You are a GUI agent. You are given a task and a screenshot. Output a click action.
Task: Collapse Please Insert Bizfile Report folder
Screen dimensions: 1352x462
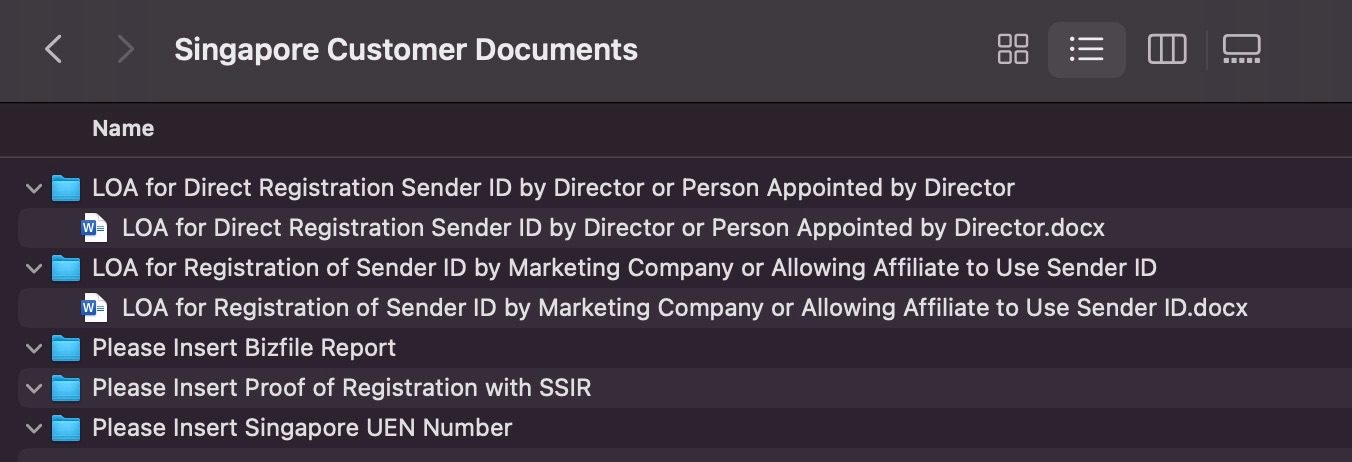pyautogui.click(x=34, y=348)
